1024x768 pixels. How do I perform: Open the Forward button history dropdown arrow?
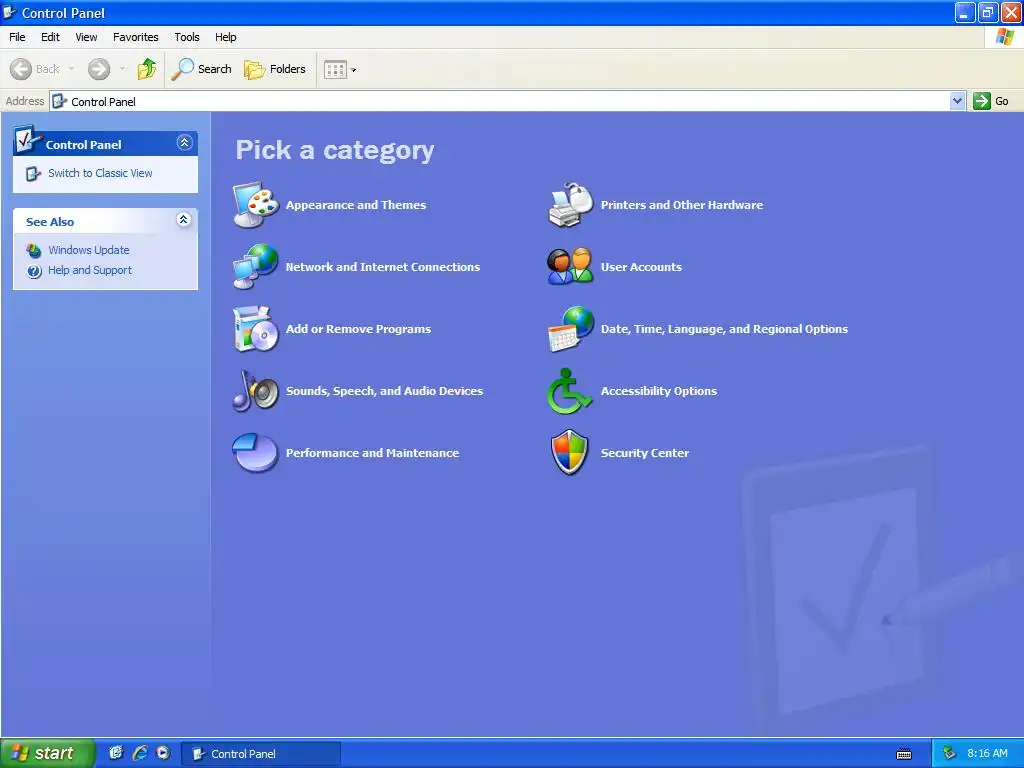pos(123,69)
